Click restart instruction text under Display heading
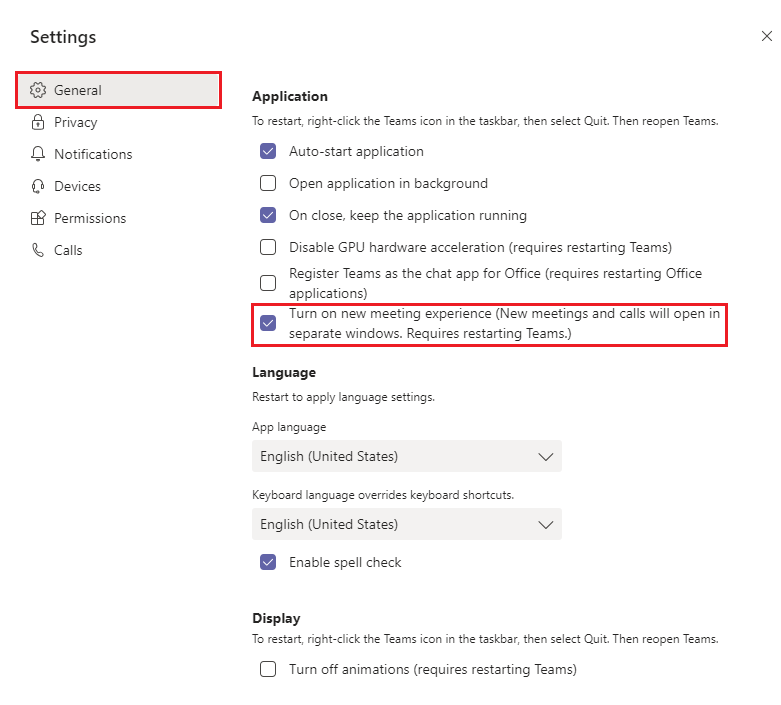This screenshot has width=781, height=705. 485,639
